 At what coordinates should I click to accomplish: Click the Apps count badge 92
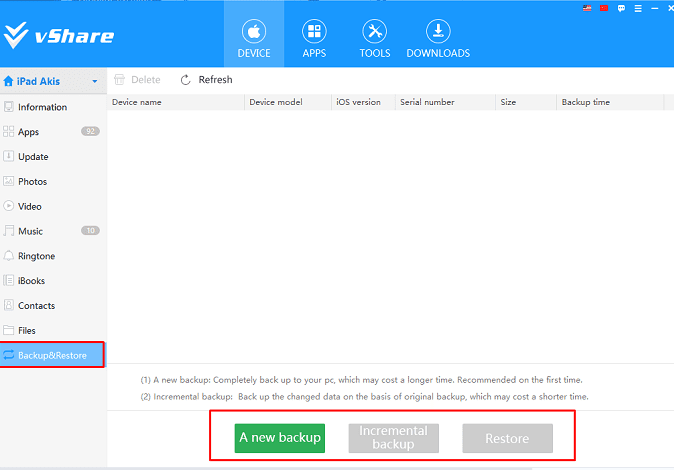90,131
